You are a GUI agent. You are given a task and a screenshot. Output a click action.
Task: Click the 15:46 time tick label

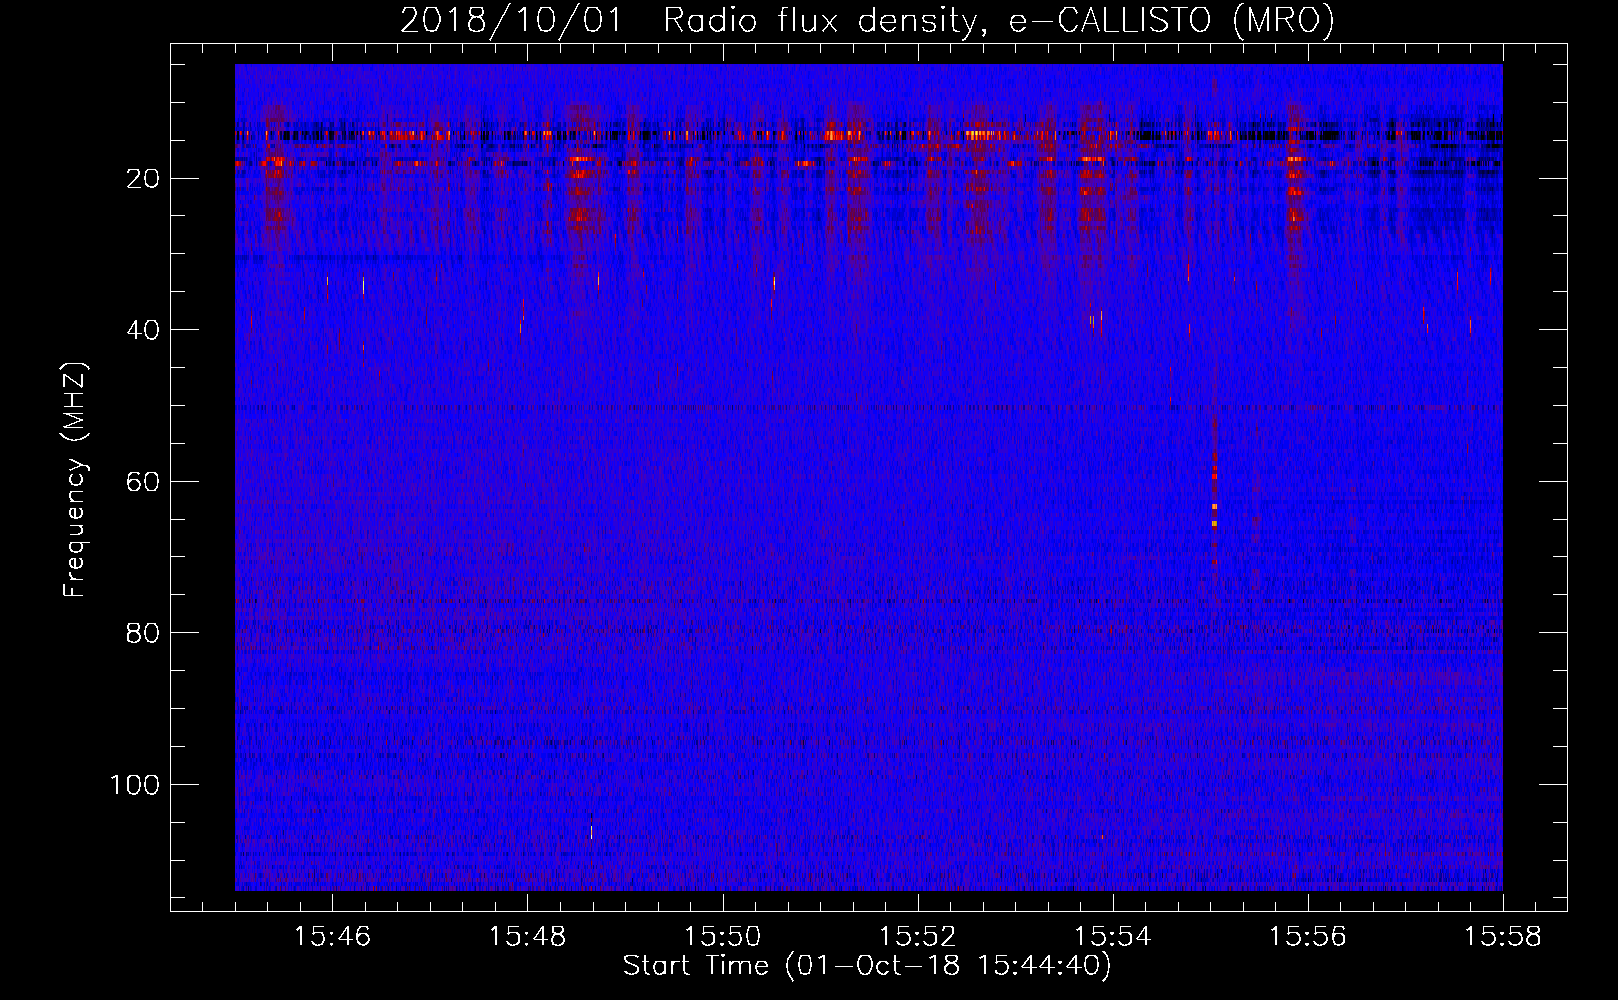332,936
